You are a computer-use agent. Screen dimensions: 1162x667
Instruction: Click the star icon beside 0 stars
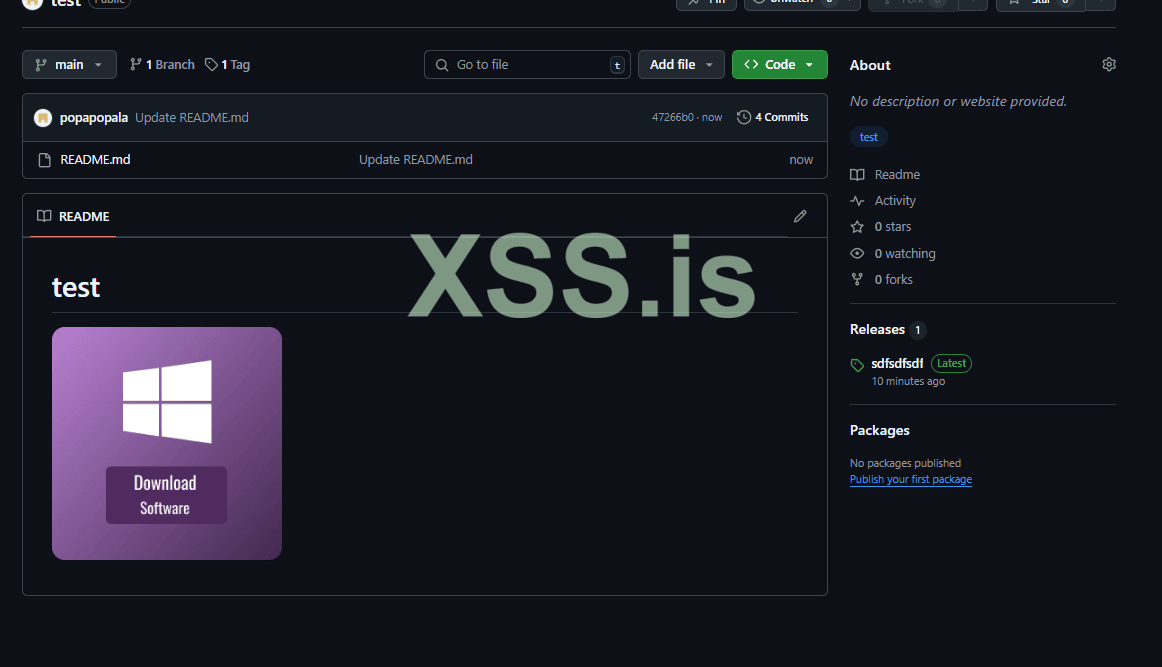coord(857,227)
